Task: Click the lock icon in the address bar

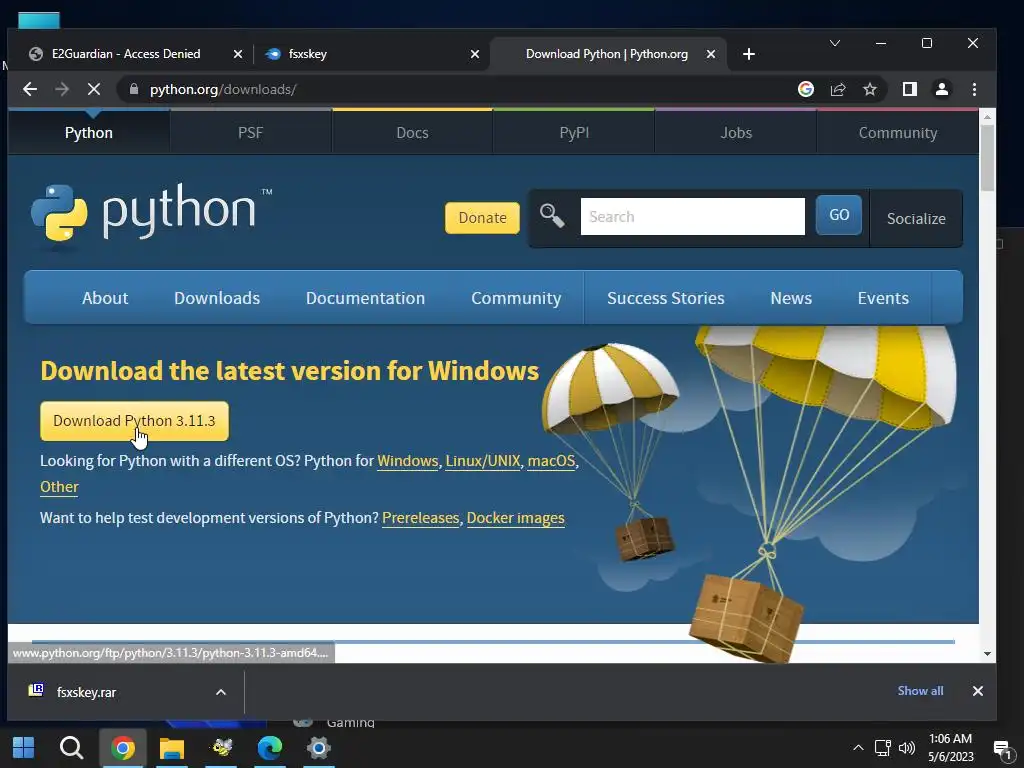Action: tap(134, 89)
